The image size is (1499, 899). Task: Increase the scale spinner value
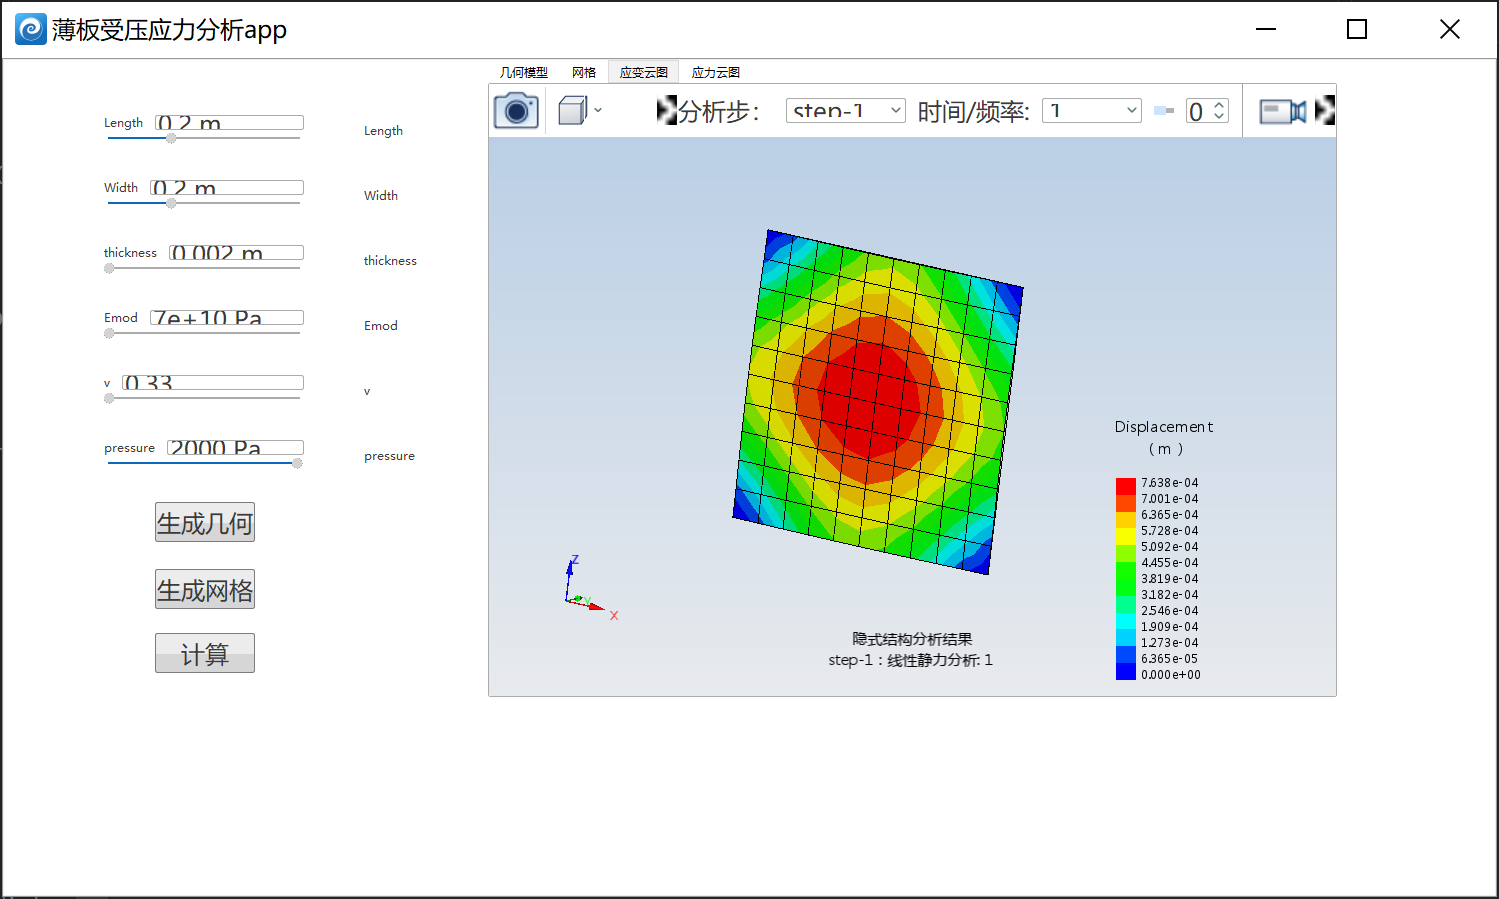(x=1219, y=105)
